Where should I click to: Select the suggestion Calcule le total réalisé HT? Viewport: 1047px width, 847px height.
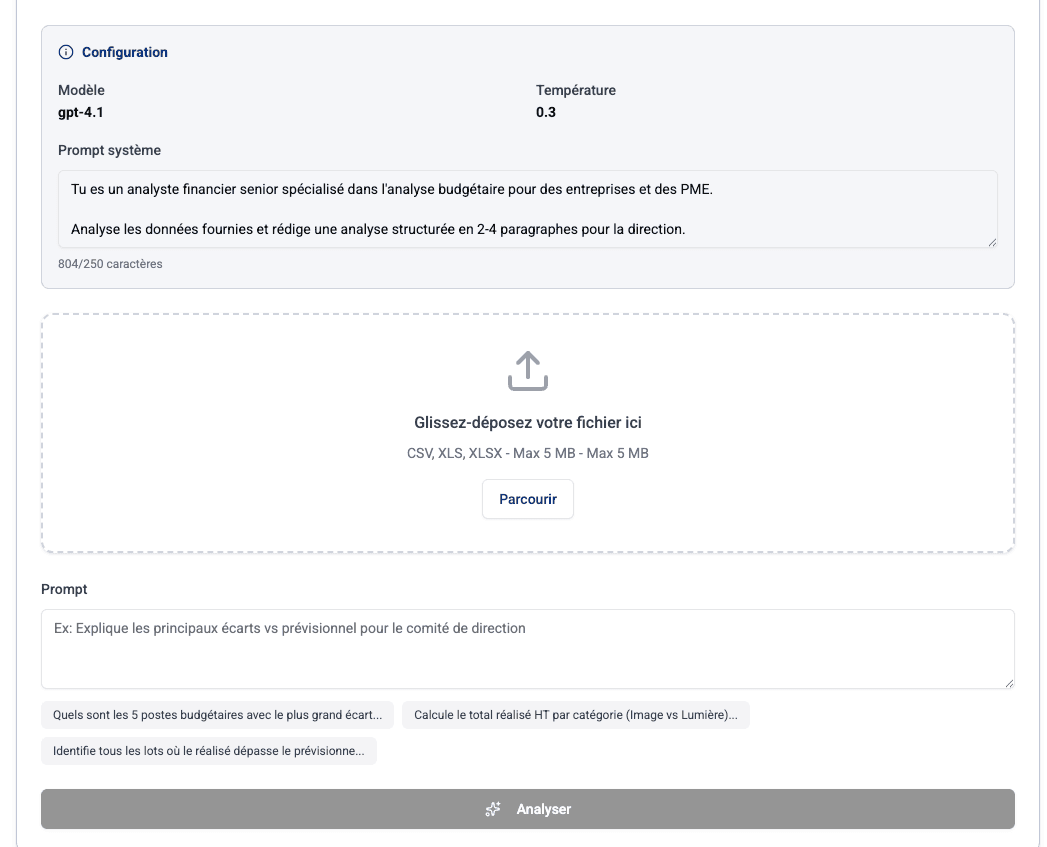(x=575, y=715)
